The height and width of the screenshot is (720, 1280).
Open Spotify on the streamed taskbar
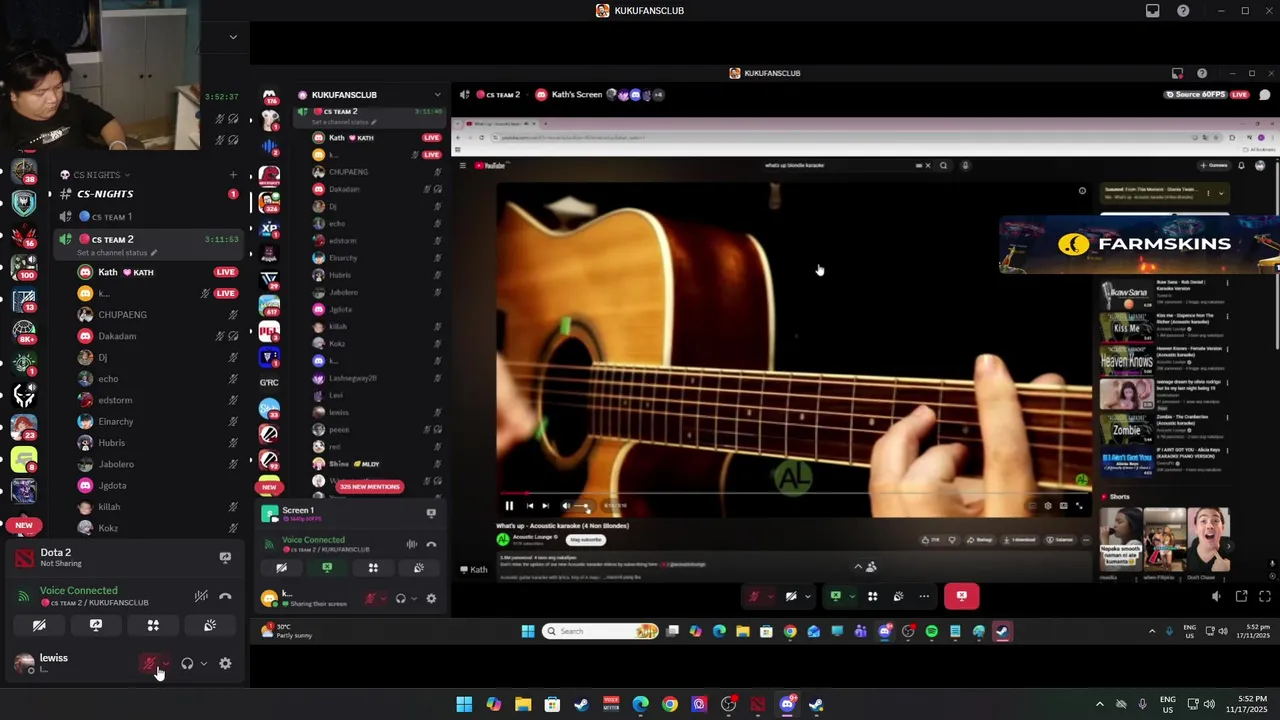pyautogui.click(x=932, y=631)
